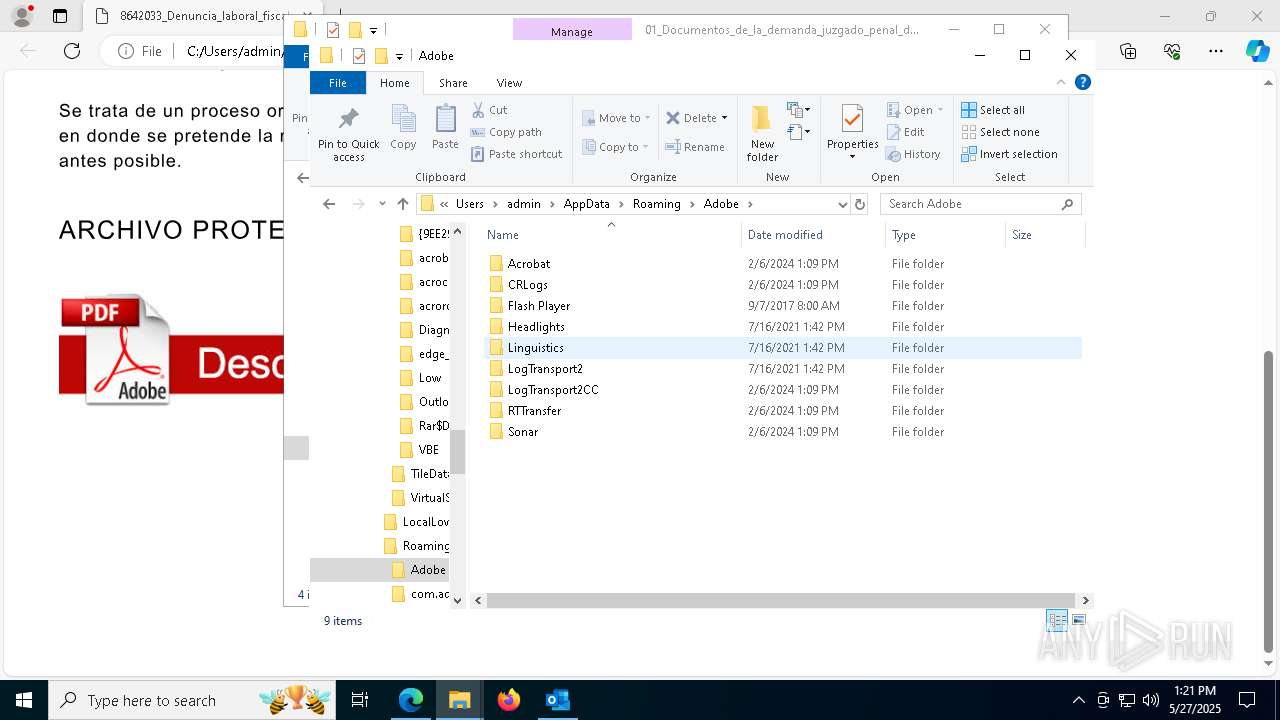Click AppData in the address breadcrumb
The image size is (1280, 720).
(586, 204)
